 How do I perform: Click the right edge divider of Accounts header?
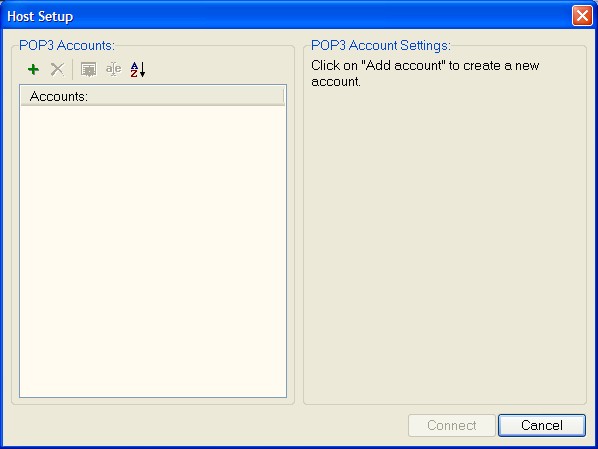[x=283, y=96]
